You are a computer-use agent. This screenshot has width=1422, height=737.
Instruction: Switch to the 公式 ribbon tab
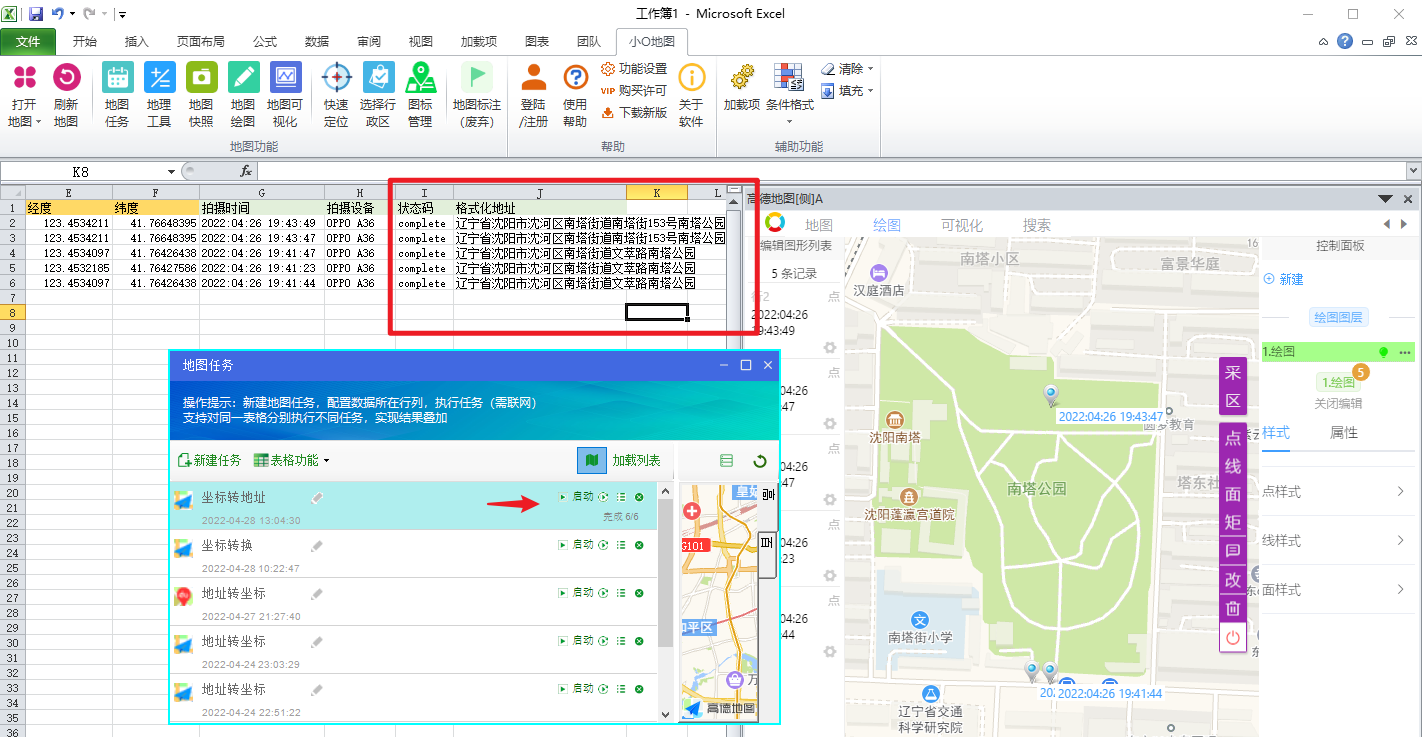(x=265, y=42)
